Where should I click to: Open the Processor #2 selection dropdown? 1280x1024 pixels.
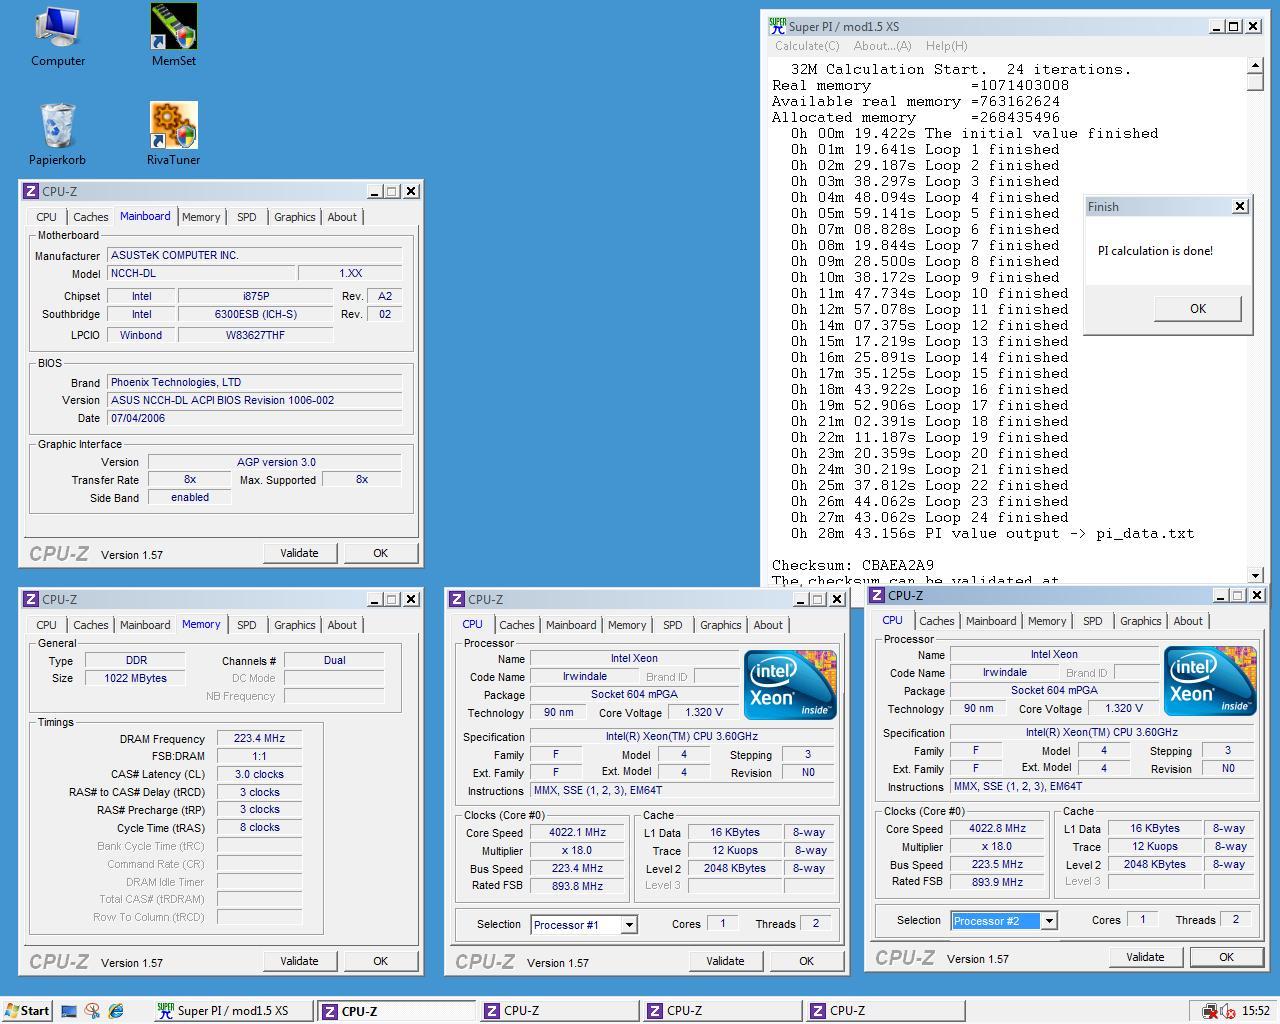click(1049, 921)
